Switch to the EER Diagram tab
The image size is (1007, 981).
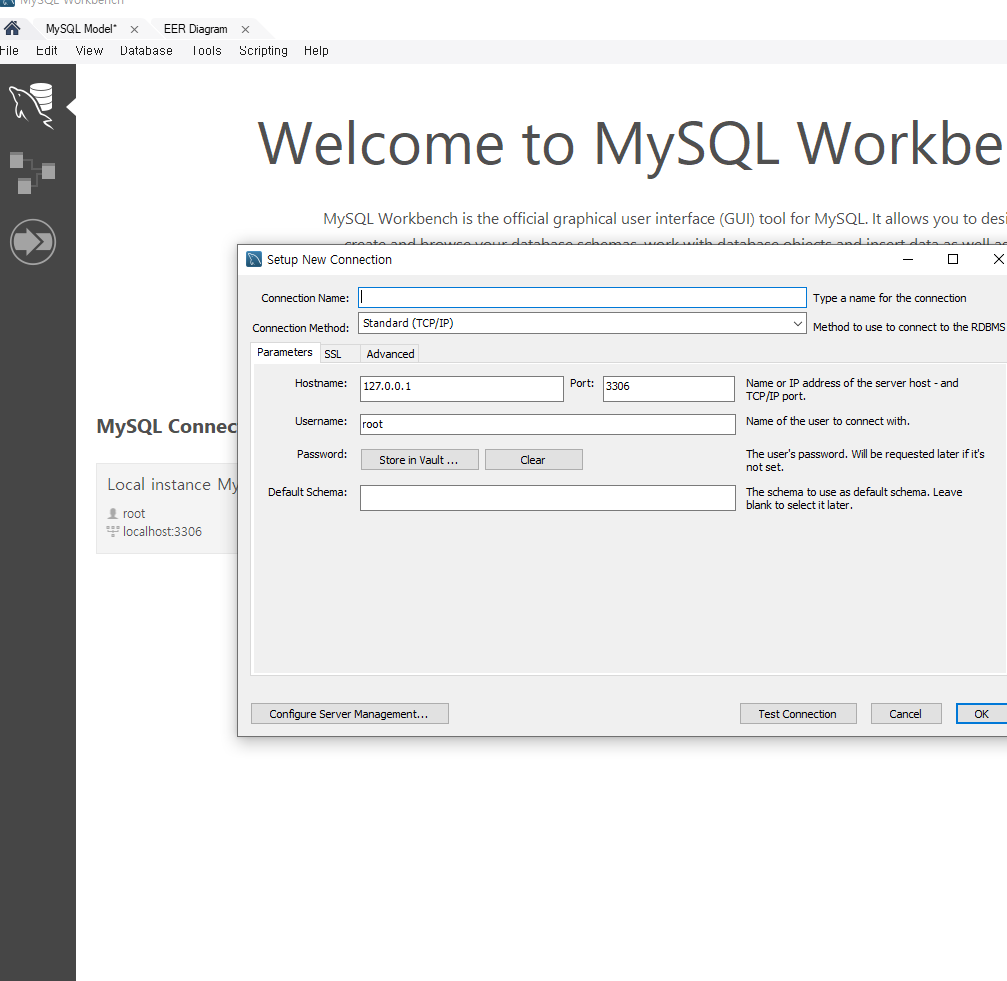click(195, 29)
